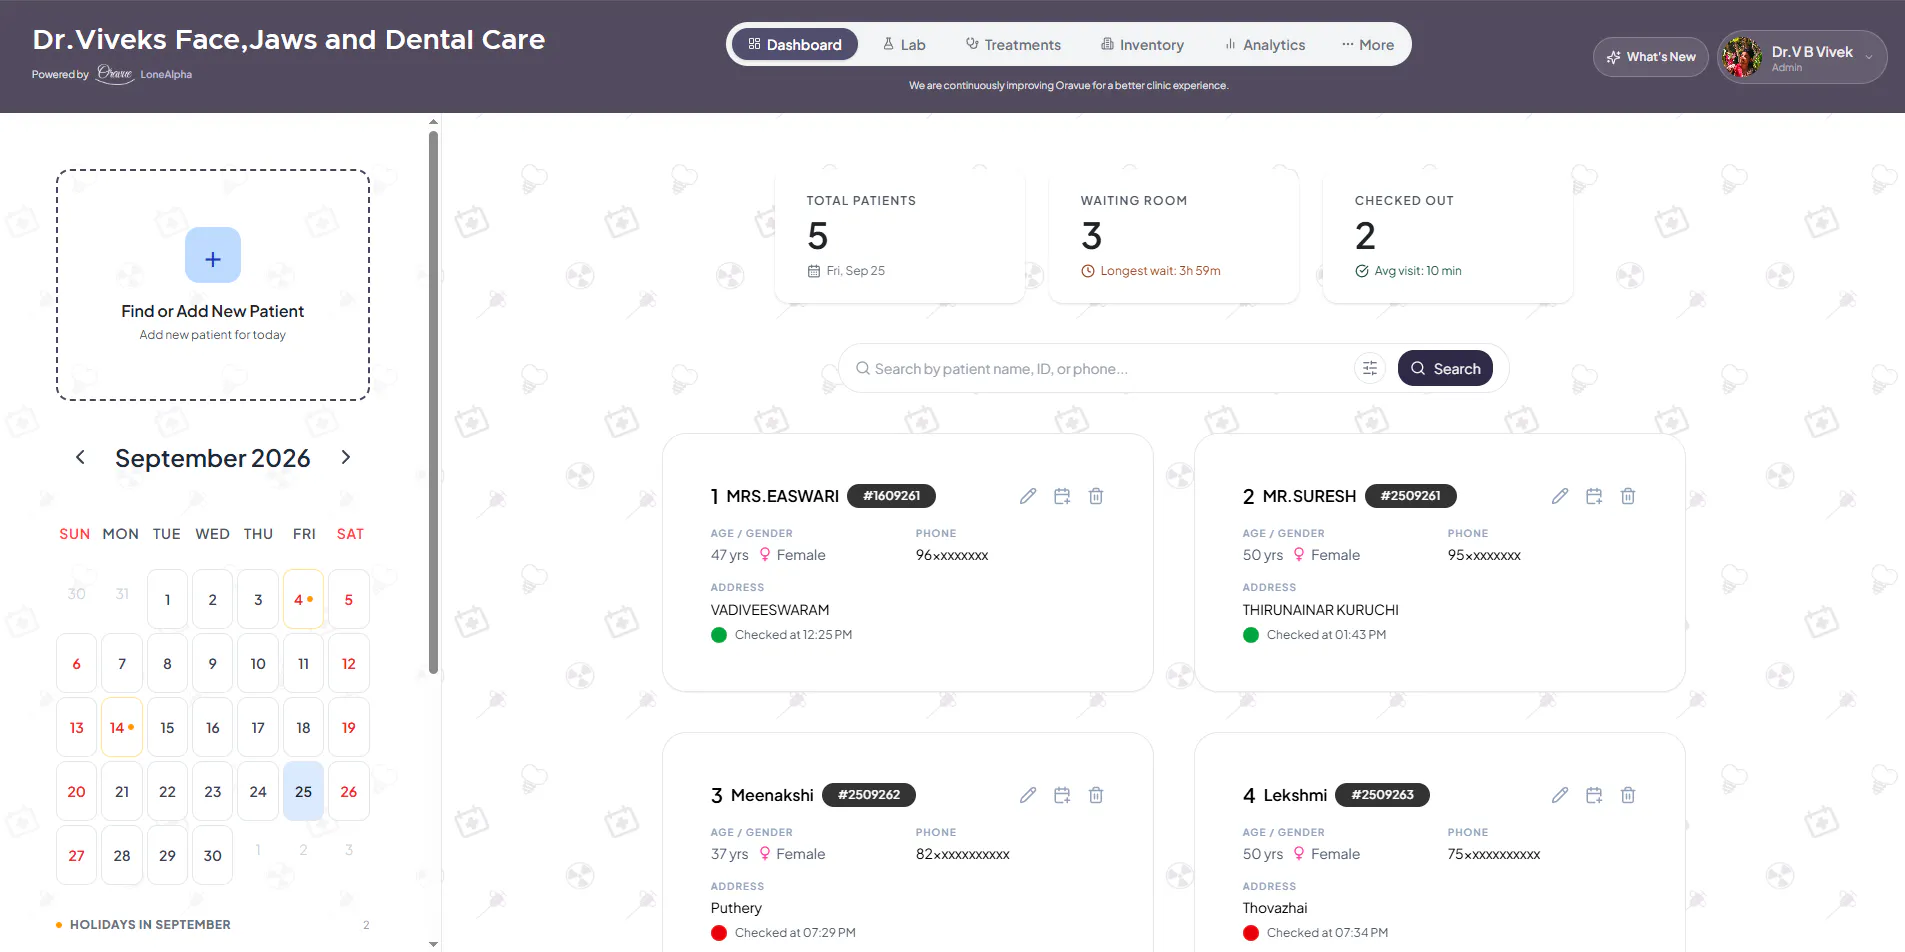Image resolution: width=1905 pixels, height=952 pixels.
Task: Select September 14 on calendar
Action: pyautogui.click(x=122, y=727)
